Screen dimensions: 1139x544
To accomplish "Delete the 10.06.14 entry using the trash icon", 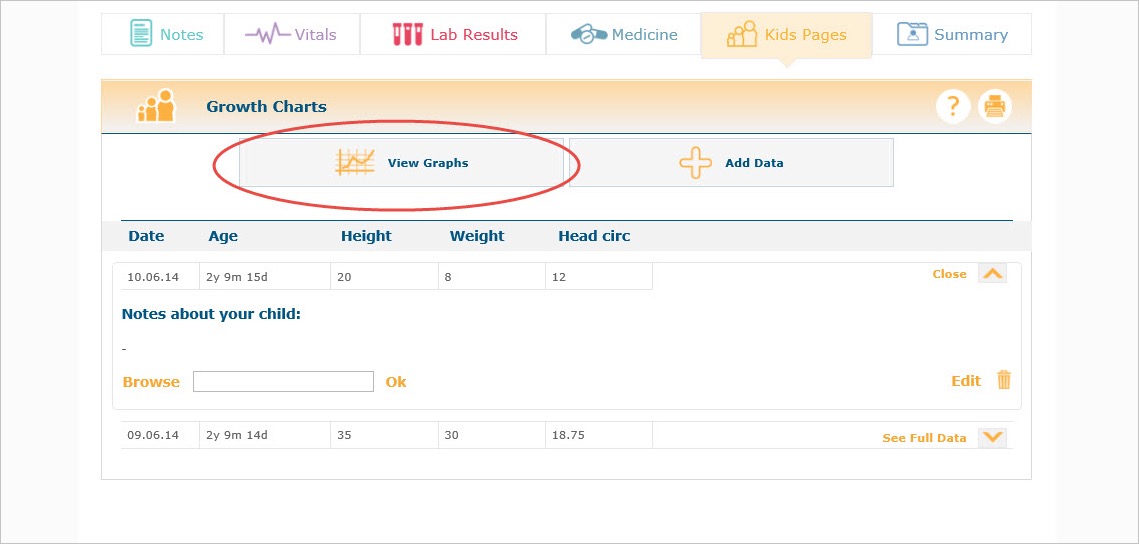I will (1004, 380).
